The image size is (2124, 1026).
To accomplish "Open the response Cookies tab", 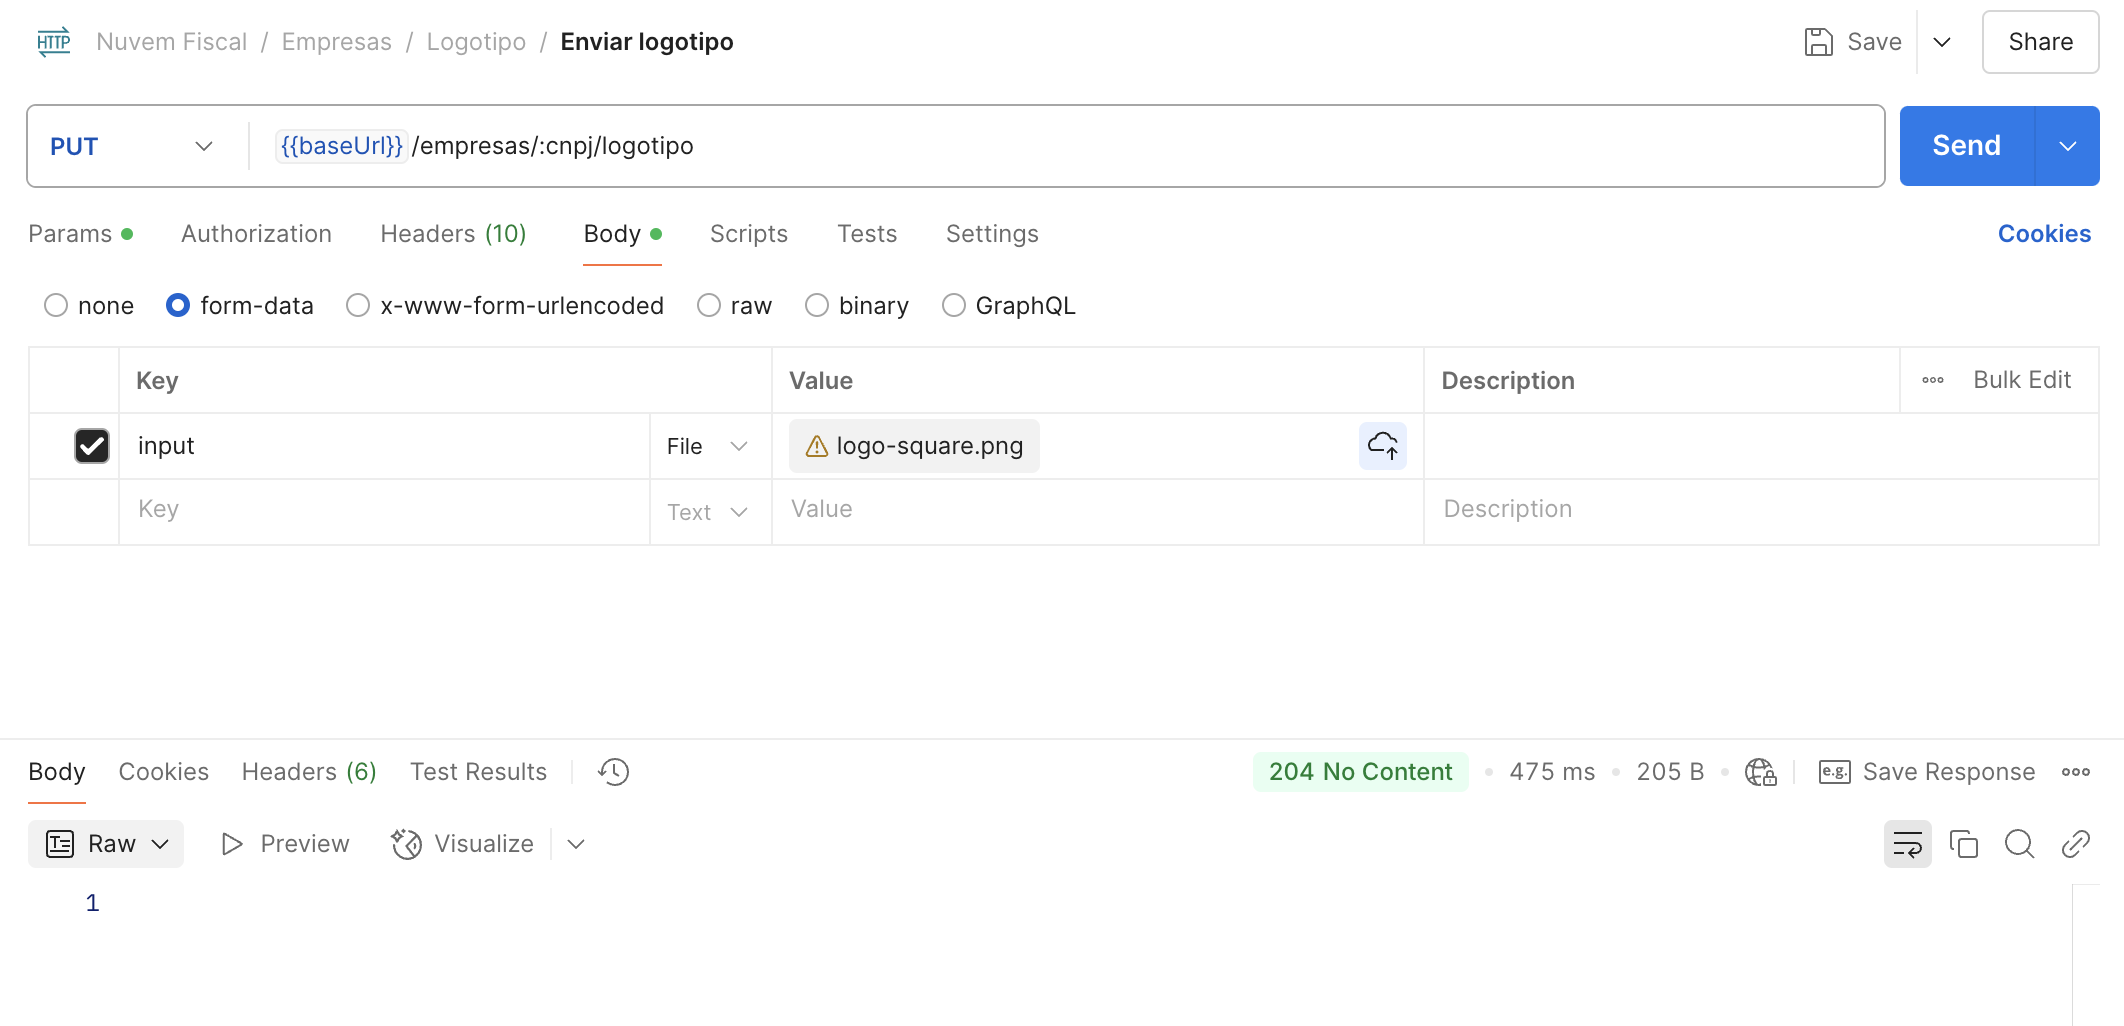I will tap(164, 772).
